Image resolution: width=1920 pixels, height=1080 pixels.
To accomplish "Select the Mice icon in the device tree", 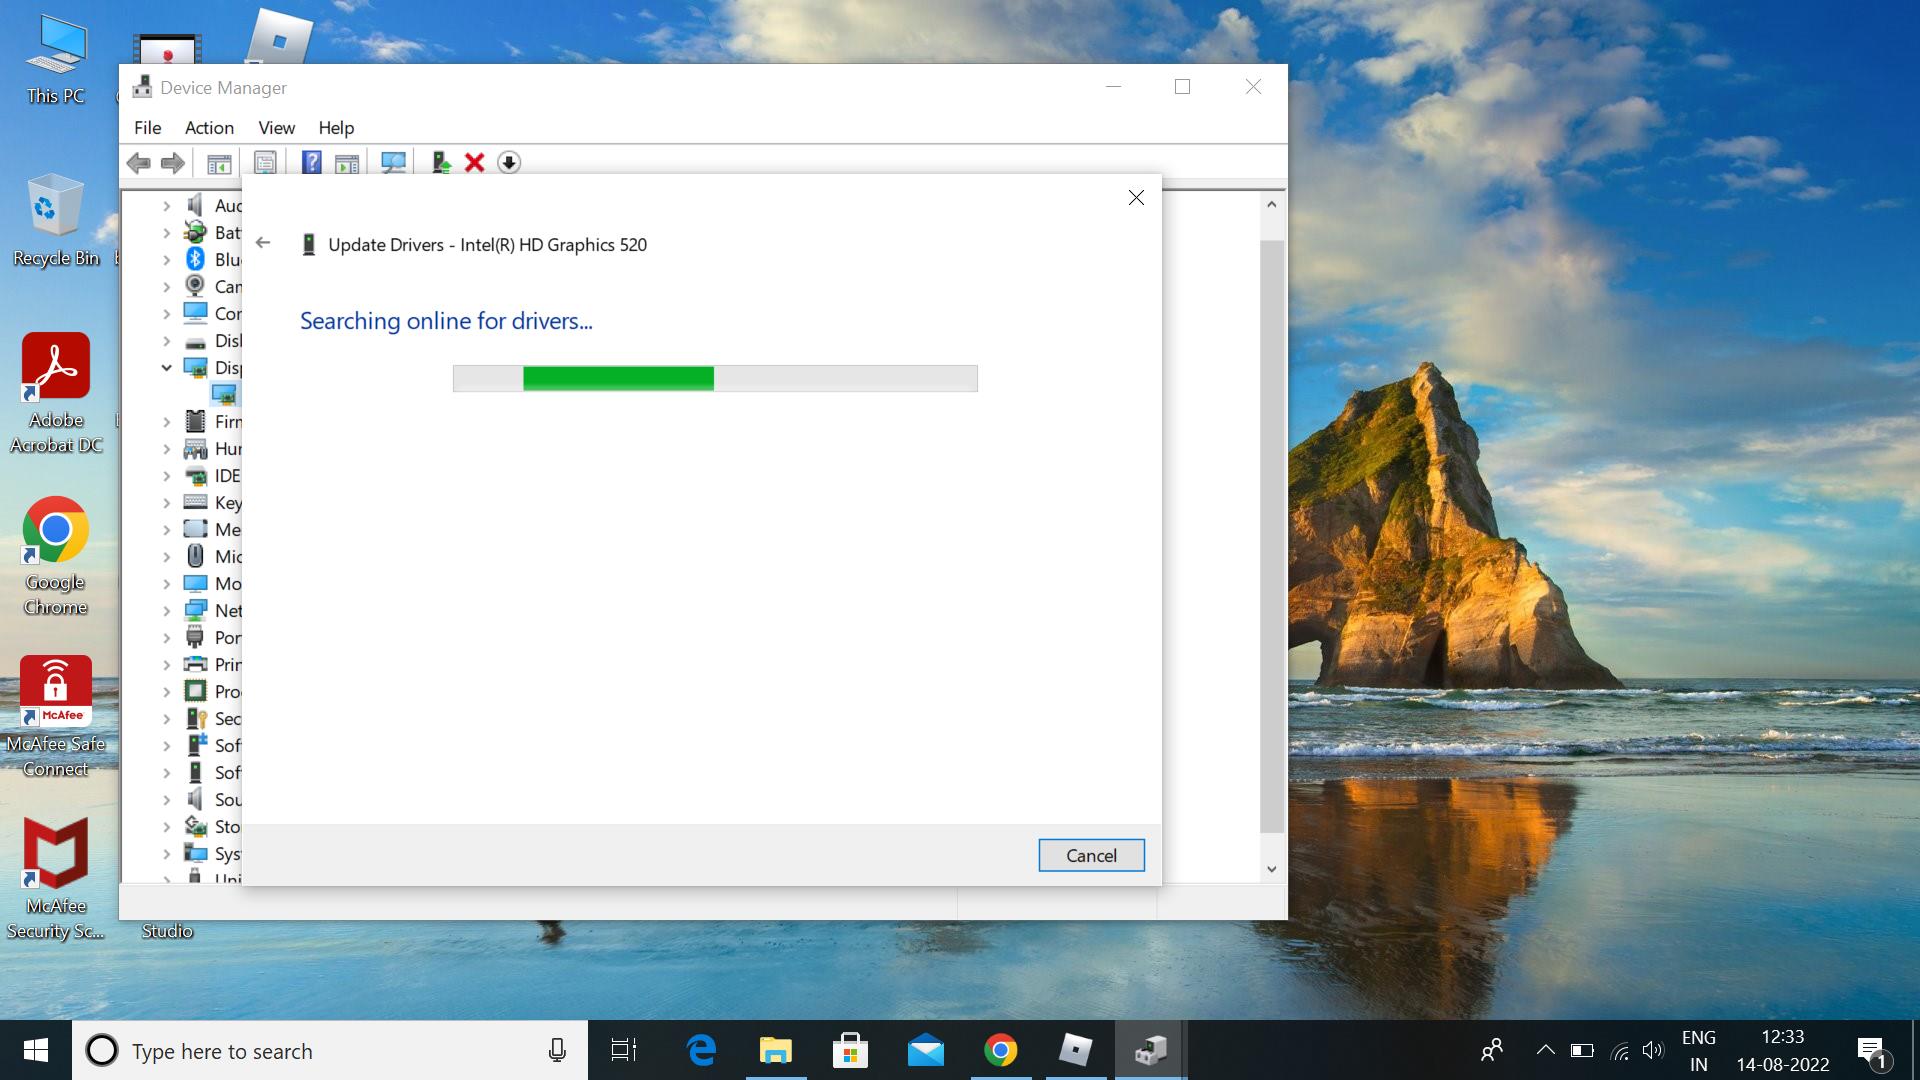I will 195,556.
